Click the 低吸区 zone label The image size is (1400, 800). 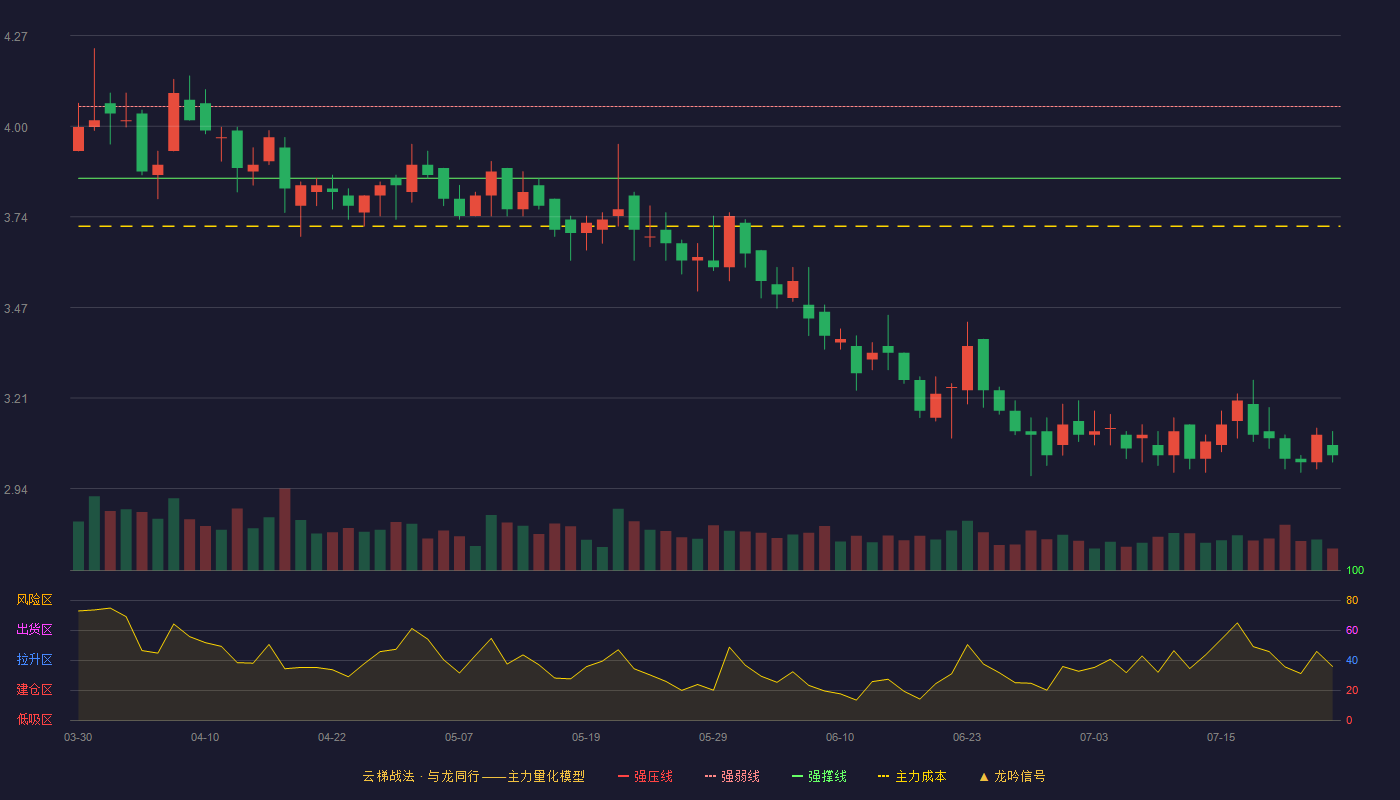pos(34,719)
